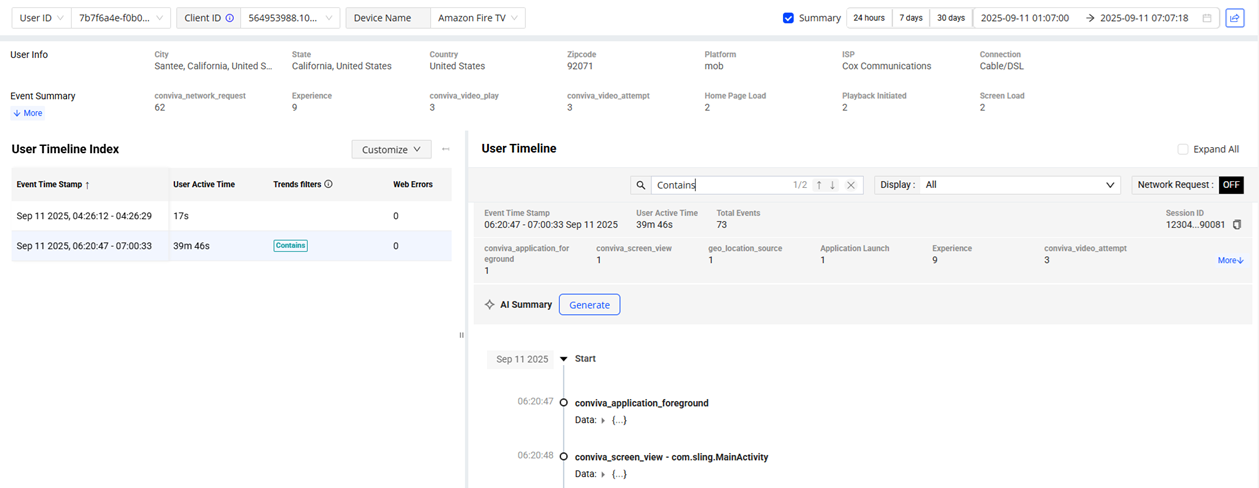
Task: Click the Client ID info icon
Action: [230, 18]
